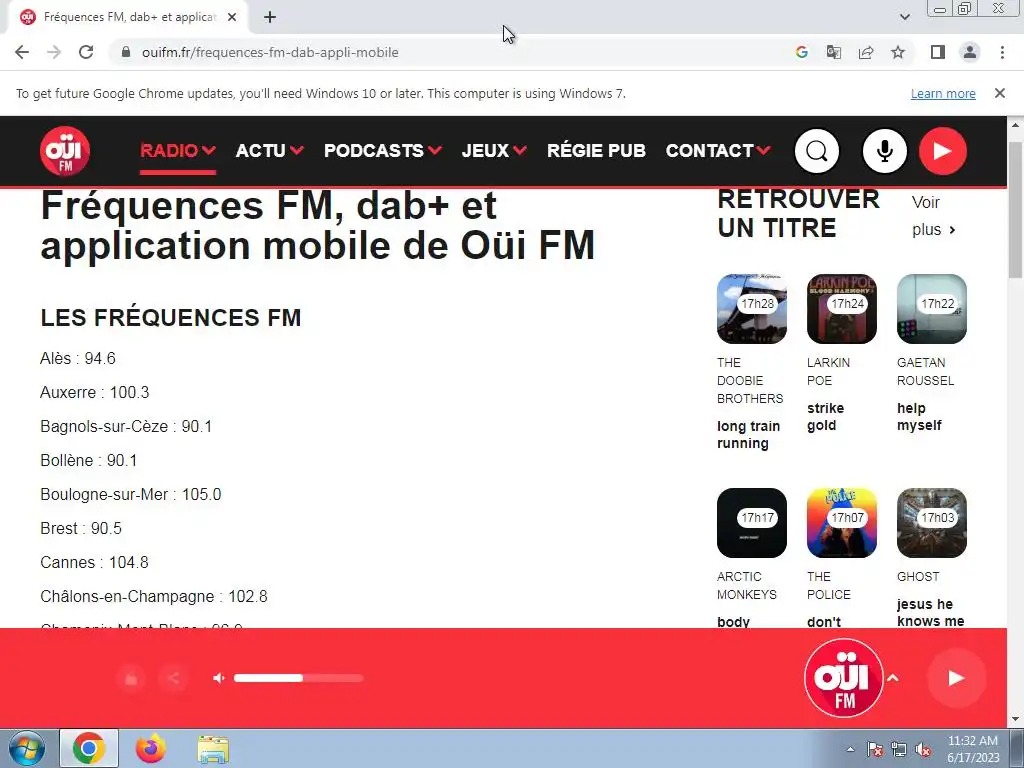The image size is (1024, 768).
Task: Reload the page with refresh icon
Action: tap(86, 52)
